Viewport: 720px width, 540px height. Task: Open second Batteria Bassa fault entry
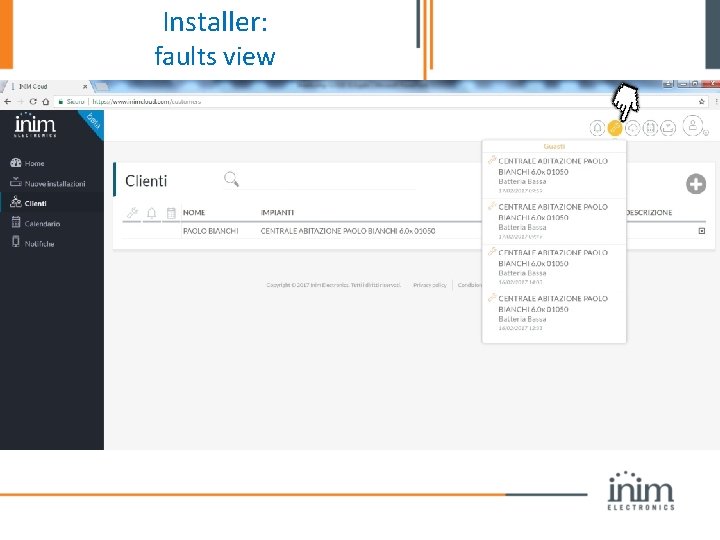click(x=554, y=221)
